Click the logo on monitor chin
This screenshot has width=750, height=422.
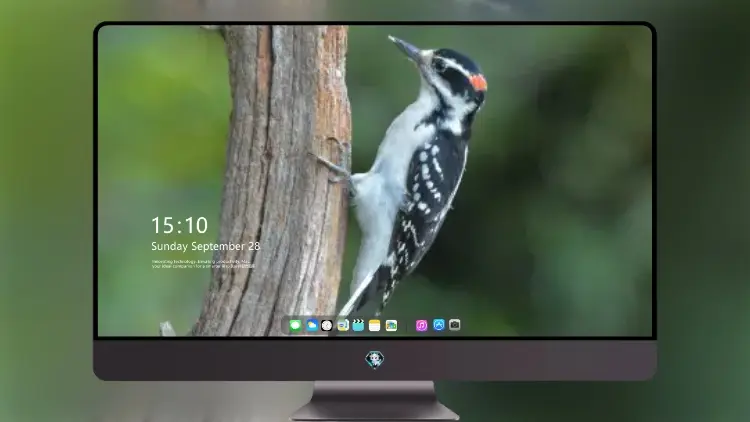[375, 360]
